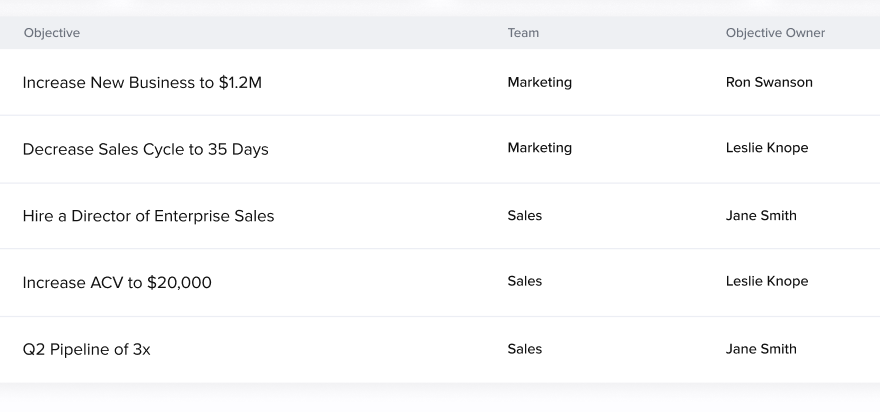Open the Increase New Business to $1.2M objective
This screenshot has height=412, width=880.
[142, 83]
